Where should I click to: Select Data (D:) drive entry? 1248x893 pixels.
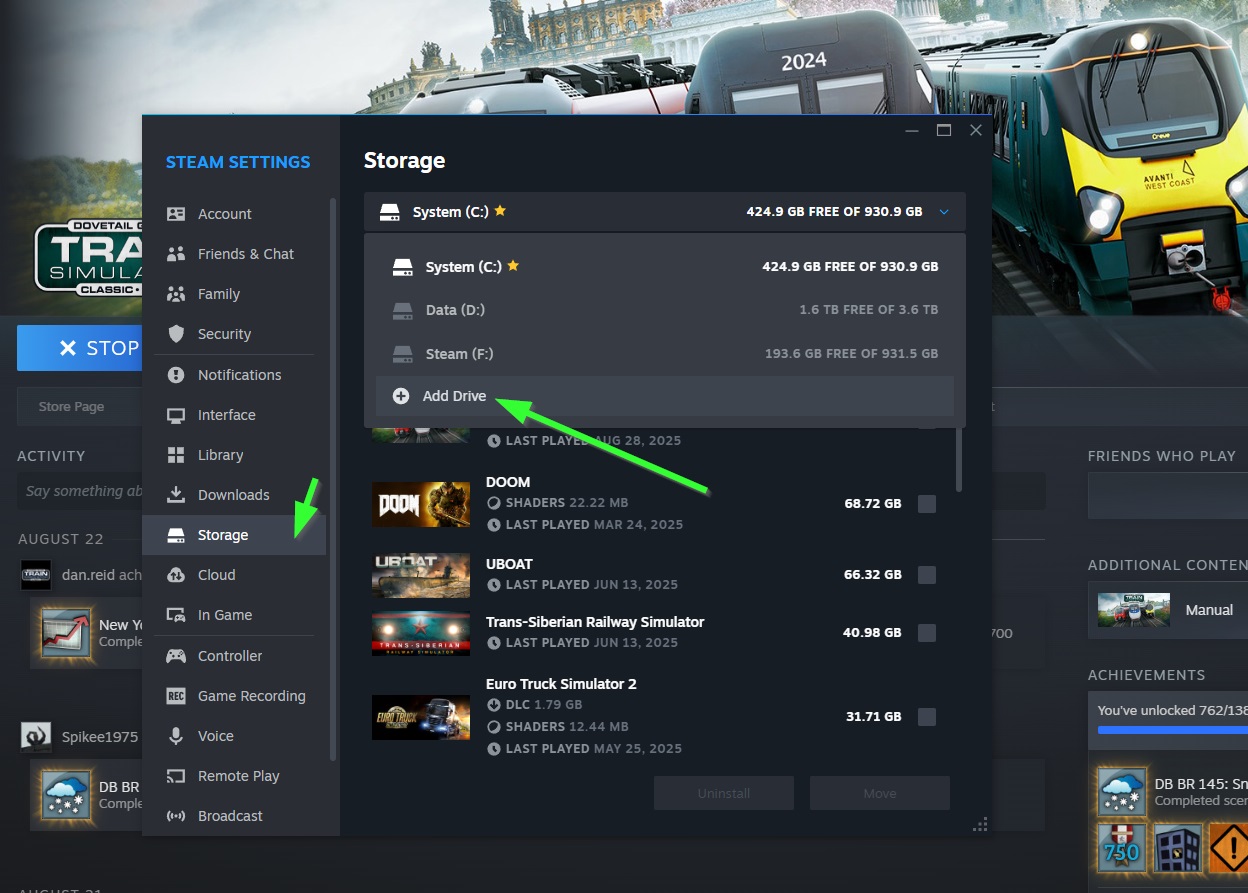[x=664, y=310]
